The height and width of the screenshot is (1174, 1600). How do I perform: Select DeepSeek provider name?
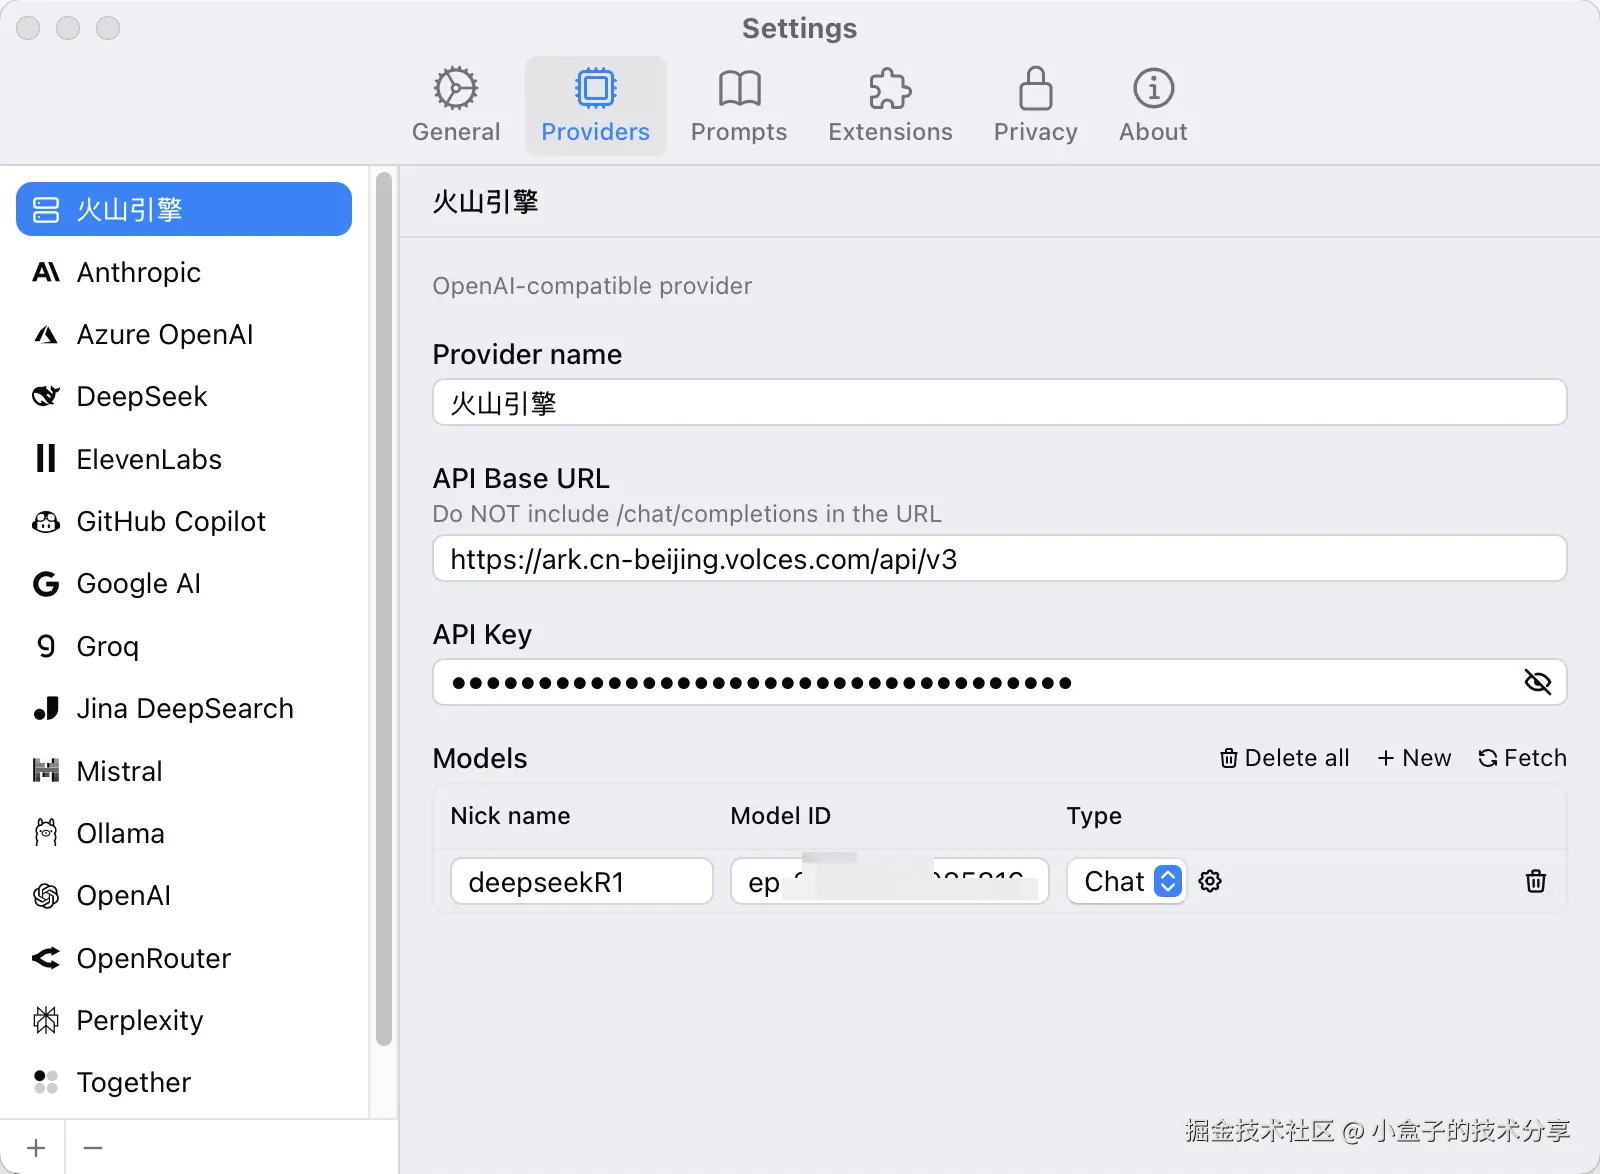click(x=142, y=397)
